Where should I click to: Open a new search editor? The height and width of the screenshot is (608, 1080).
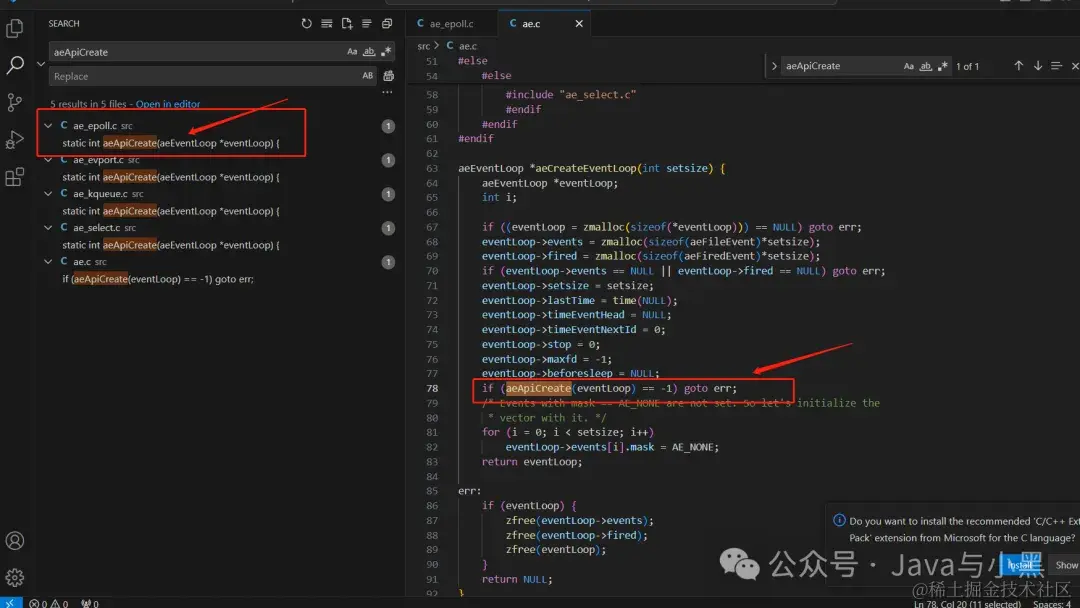346,23
